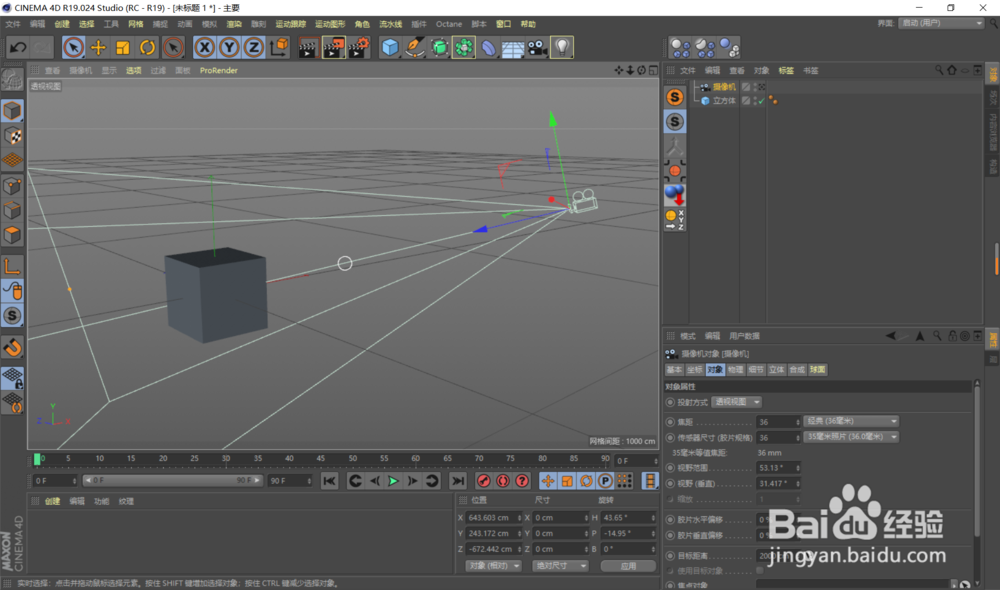The width and height of the screenshot is (1000, 590).
Task: Click rotation H field 43.65°
Action: 628,518
